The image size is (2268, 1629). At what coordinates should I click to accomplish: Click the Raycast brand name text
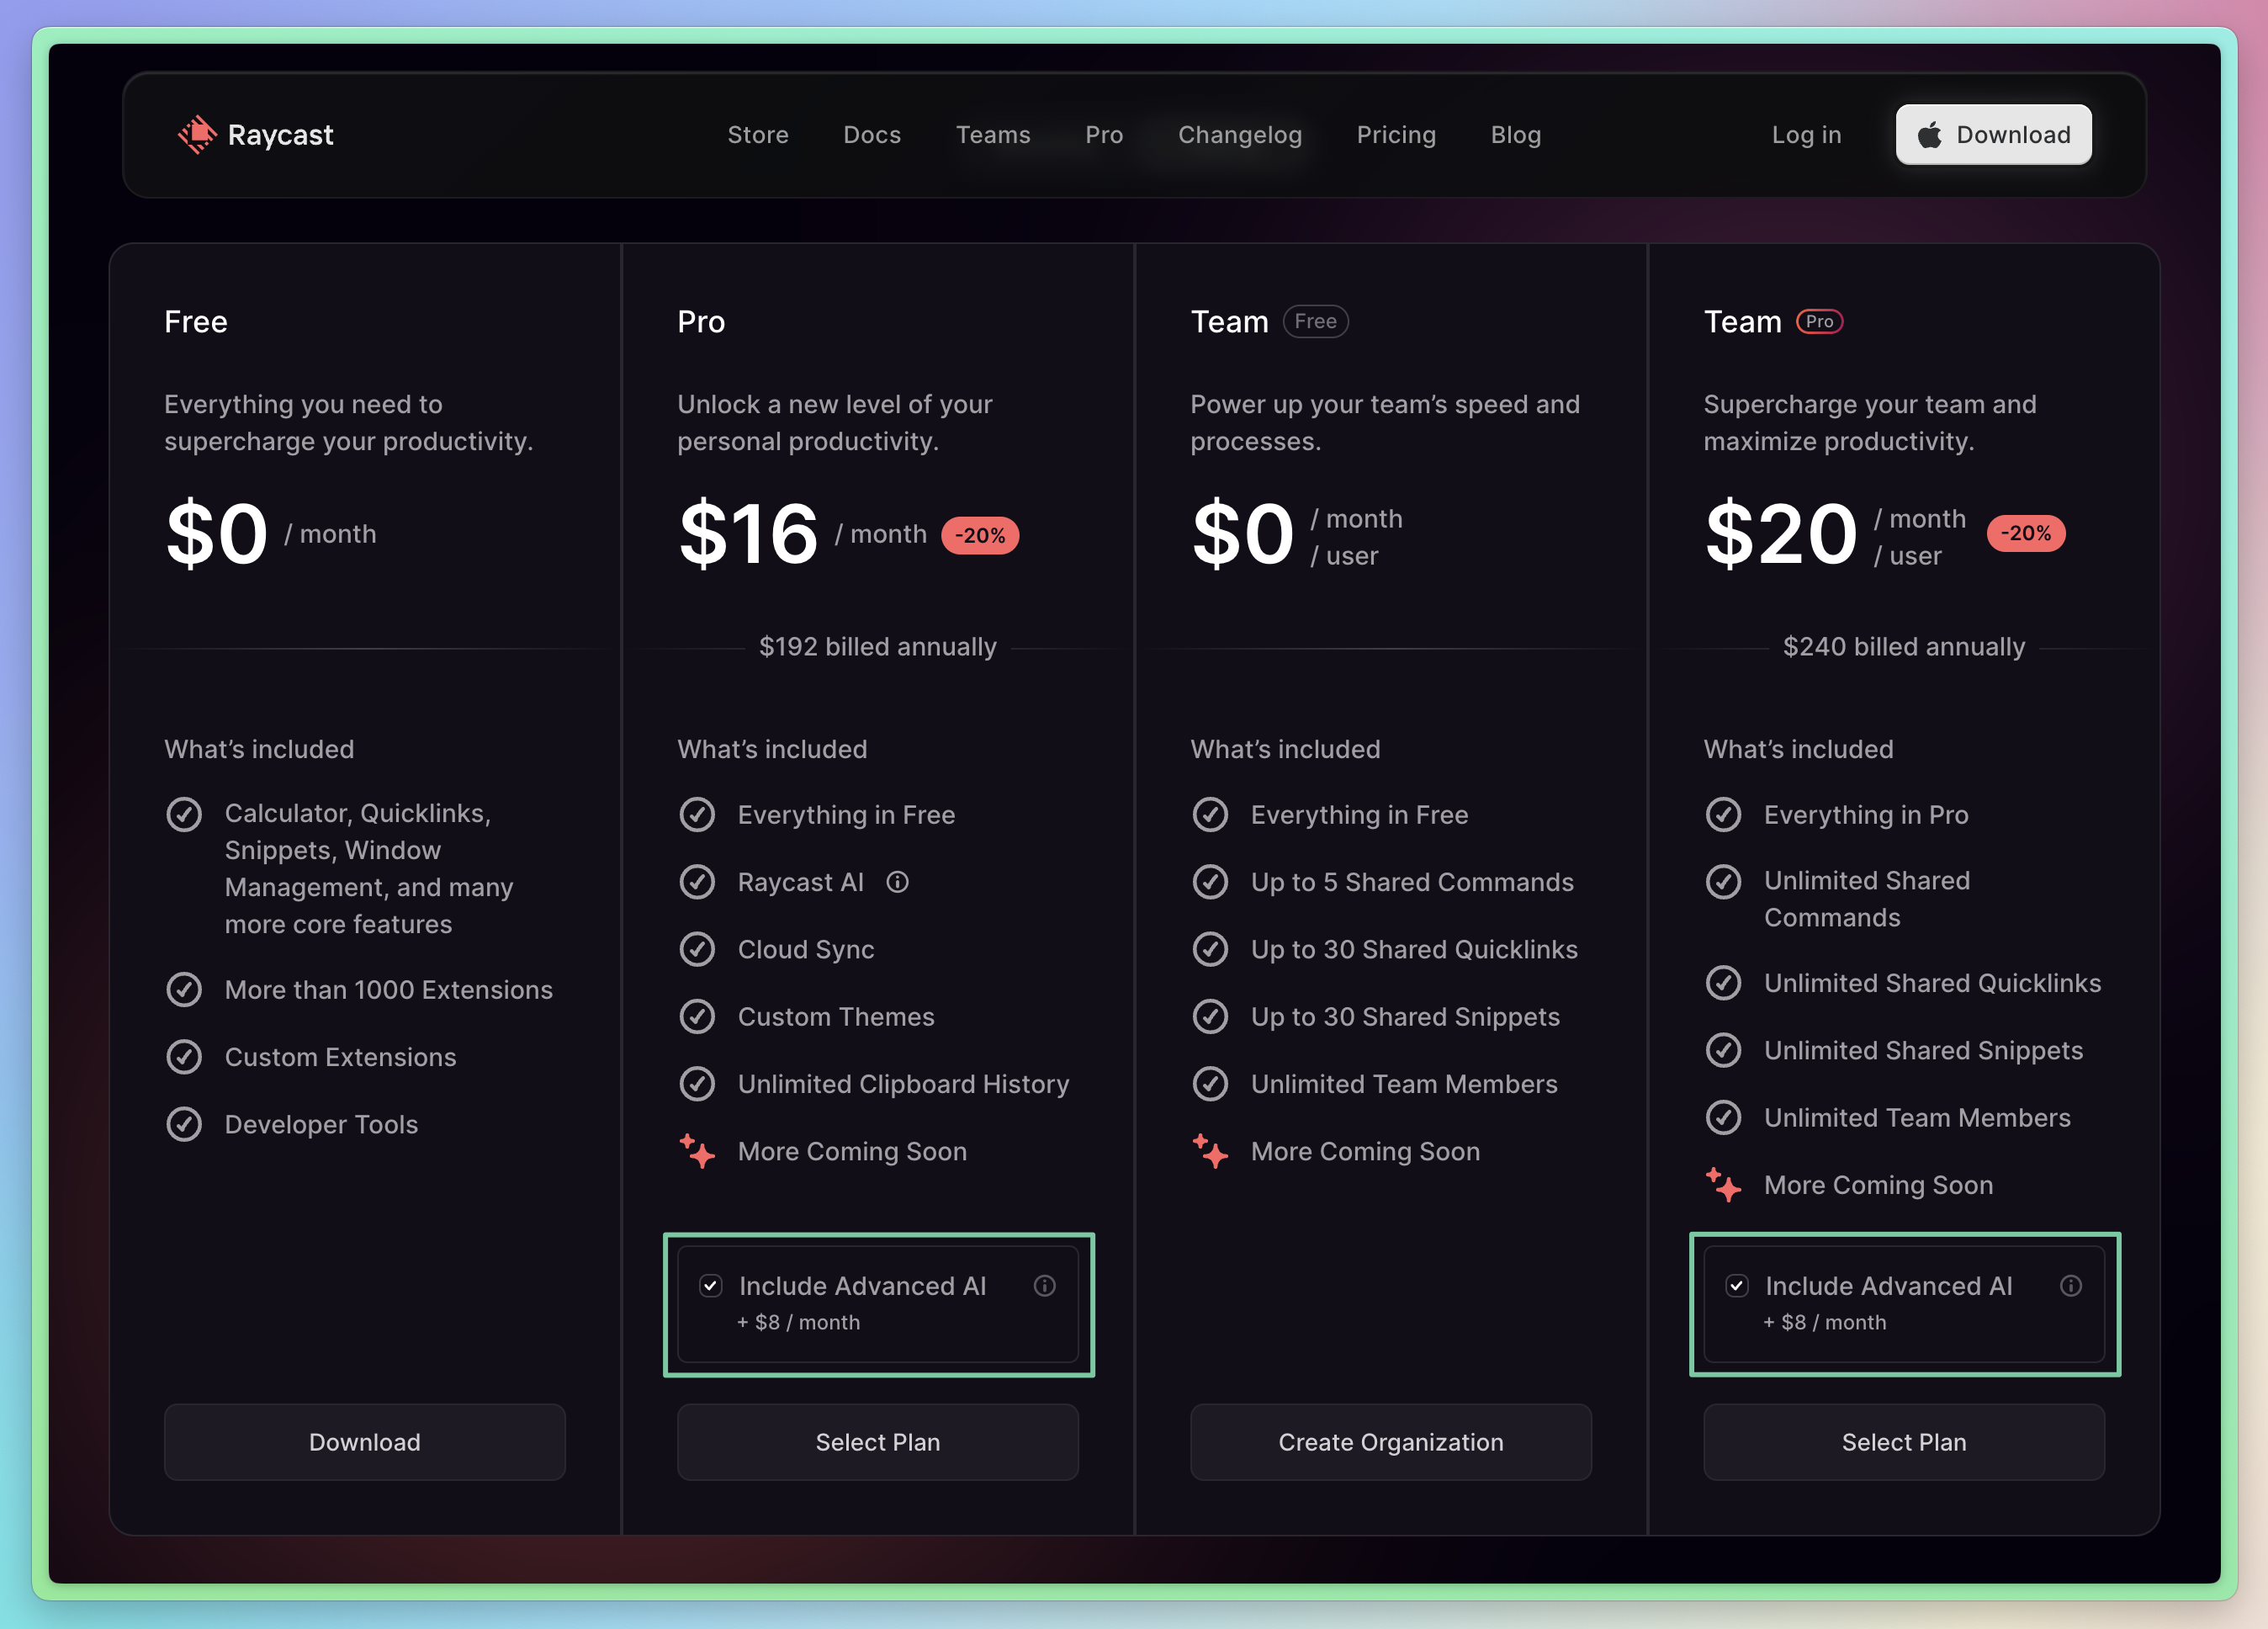pos(281,135)
